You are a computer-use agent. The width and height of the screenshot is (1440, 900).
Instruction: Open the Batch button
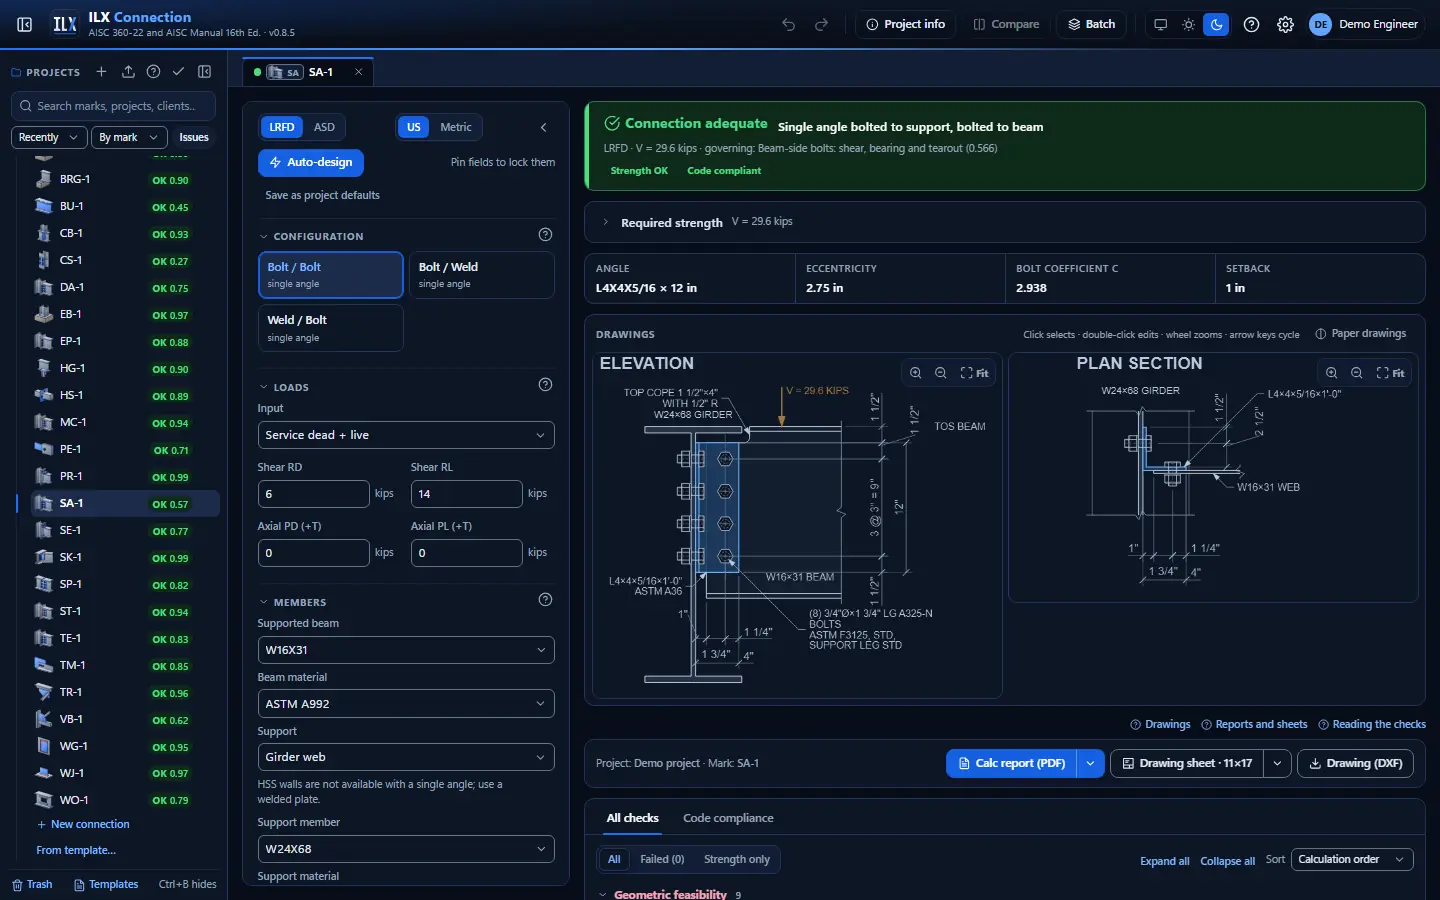click(x=1091, y=24)
